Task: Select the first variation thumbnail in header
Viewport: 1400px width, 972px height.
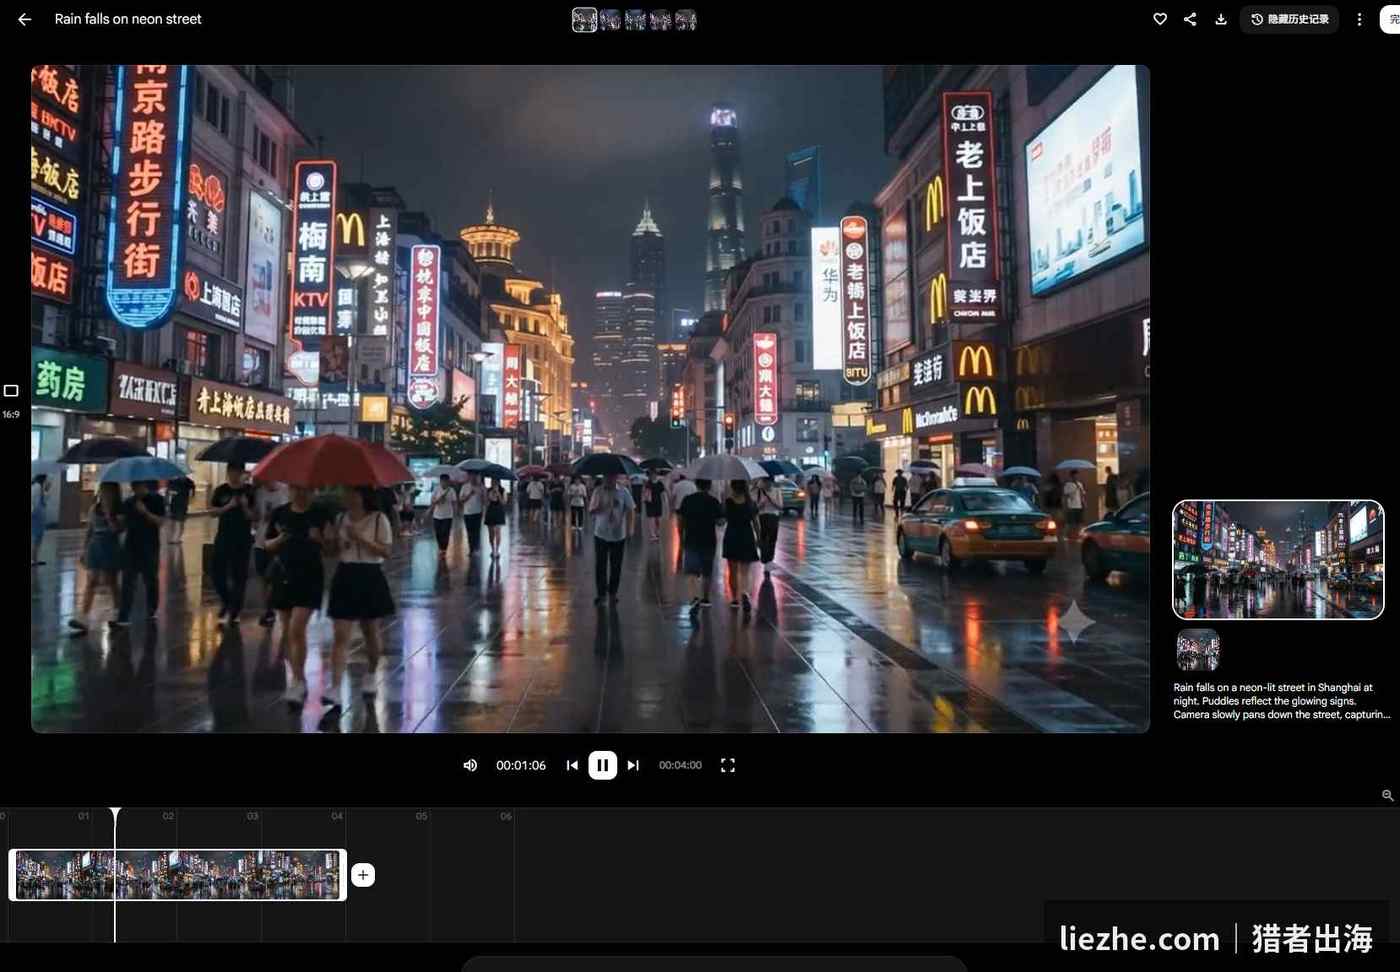Action: click(584, 20)
